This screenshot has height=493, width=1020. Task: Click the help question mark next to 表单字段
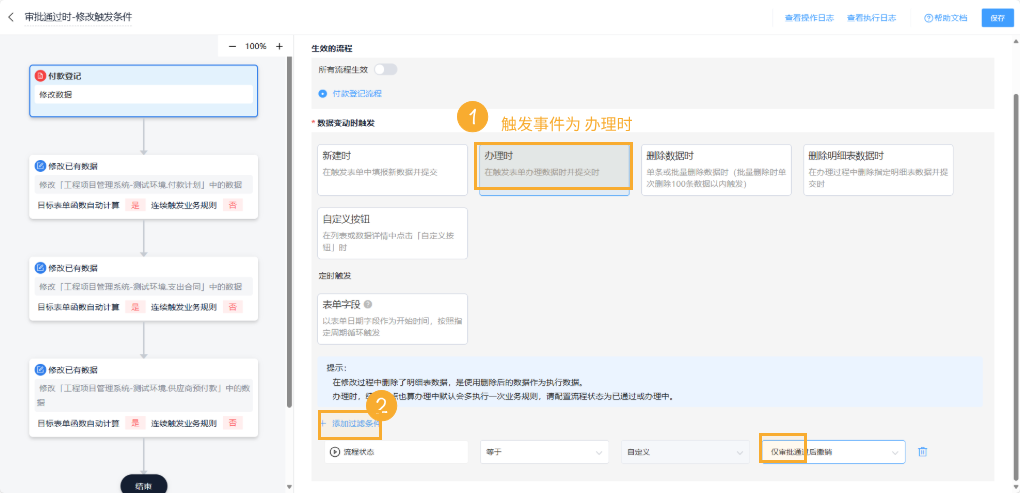(x=368, y=304)
